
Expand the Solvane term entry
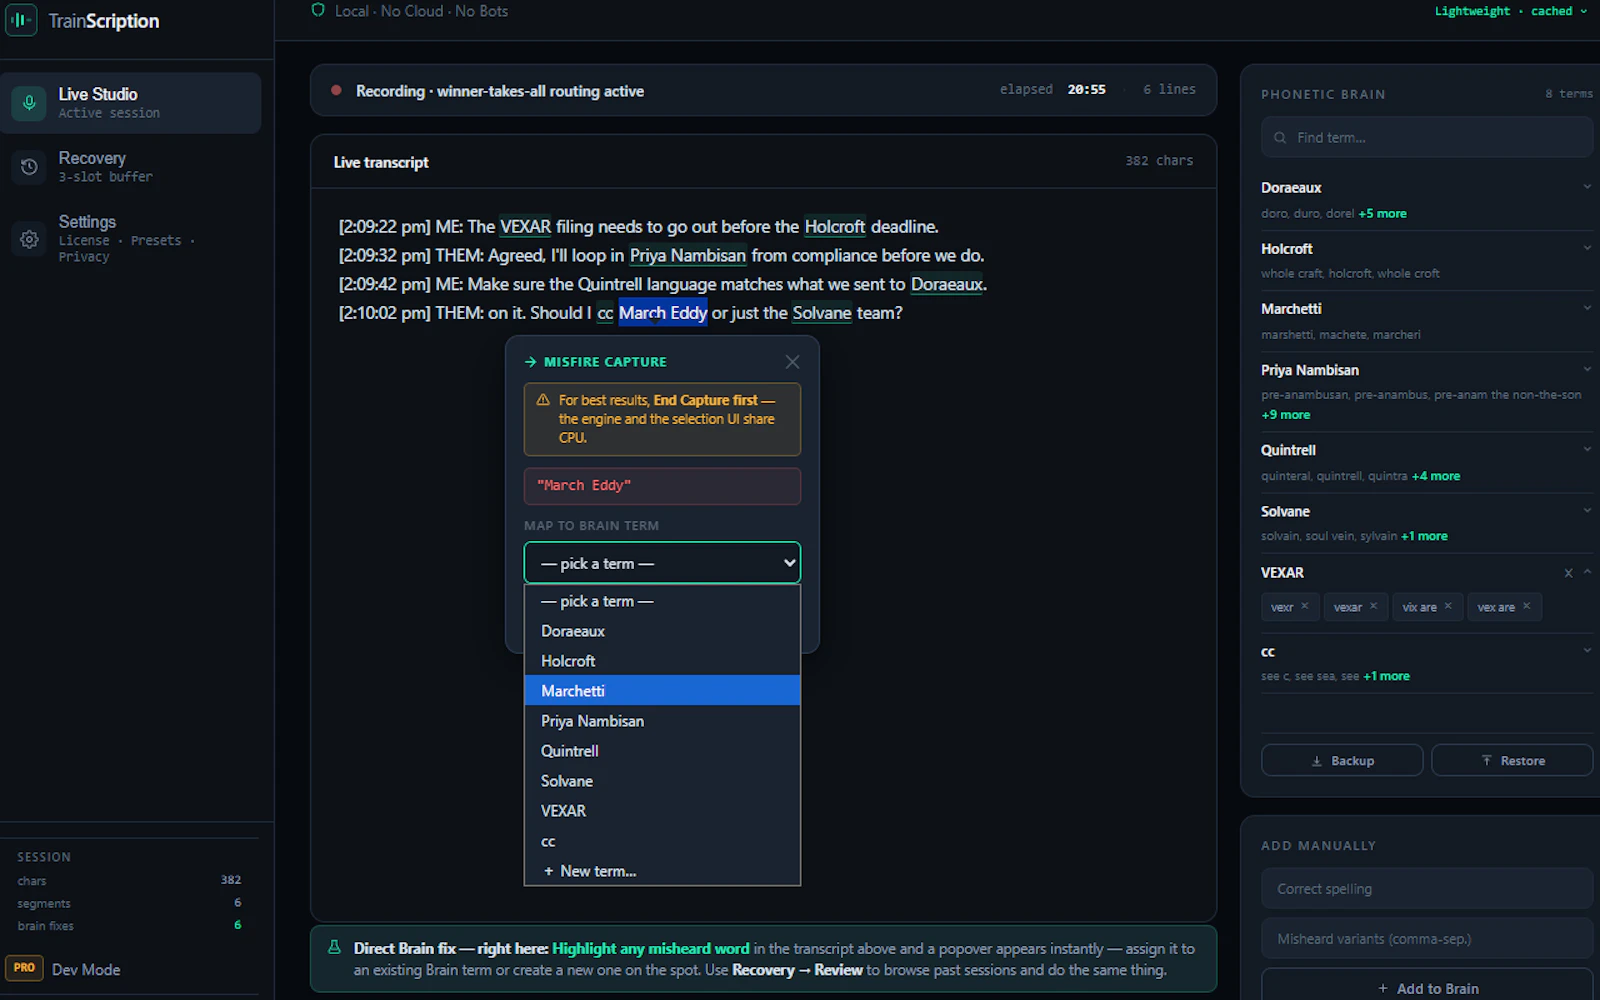coord(1587,510)
